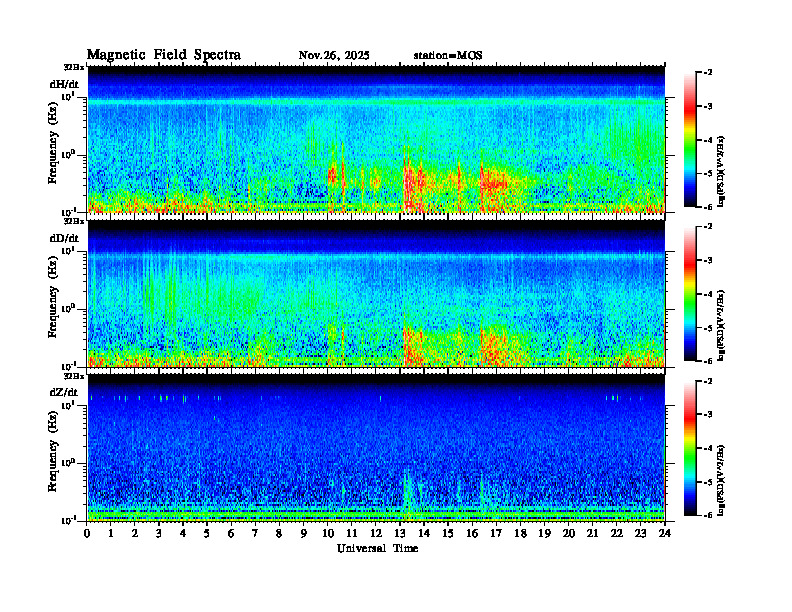Click the color bar beside the dZ/dt spectrogram
The width and height of the screenshot is (792, 612).
pyautogui.click(x=690, y=448)
